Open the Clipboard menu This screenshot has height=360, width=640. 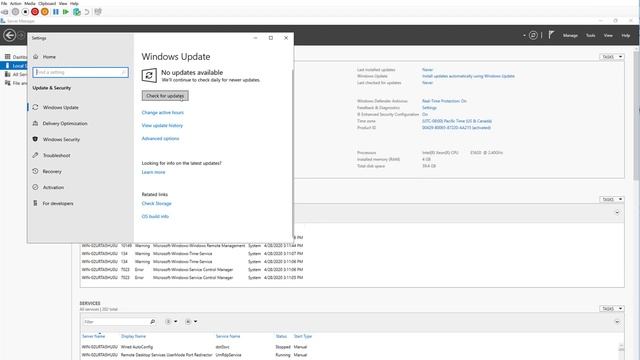click(x=47, y=3)
